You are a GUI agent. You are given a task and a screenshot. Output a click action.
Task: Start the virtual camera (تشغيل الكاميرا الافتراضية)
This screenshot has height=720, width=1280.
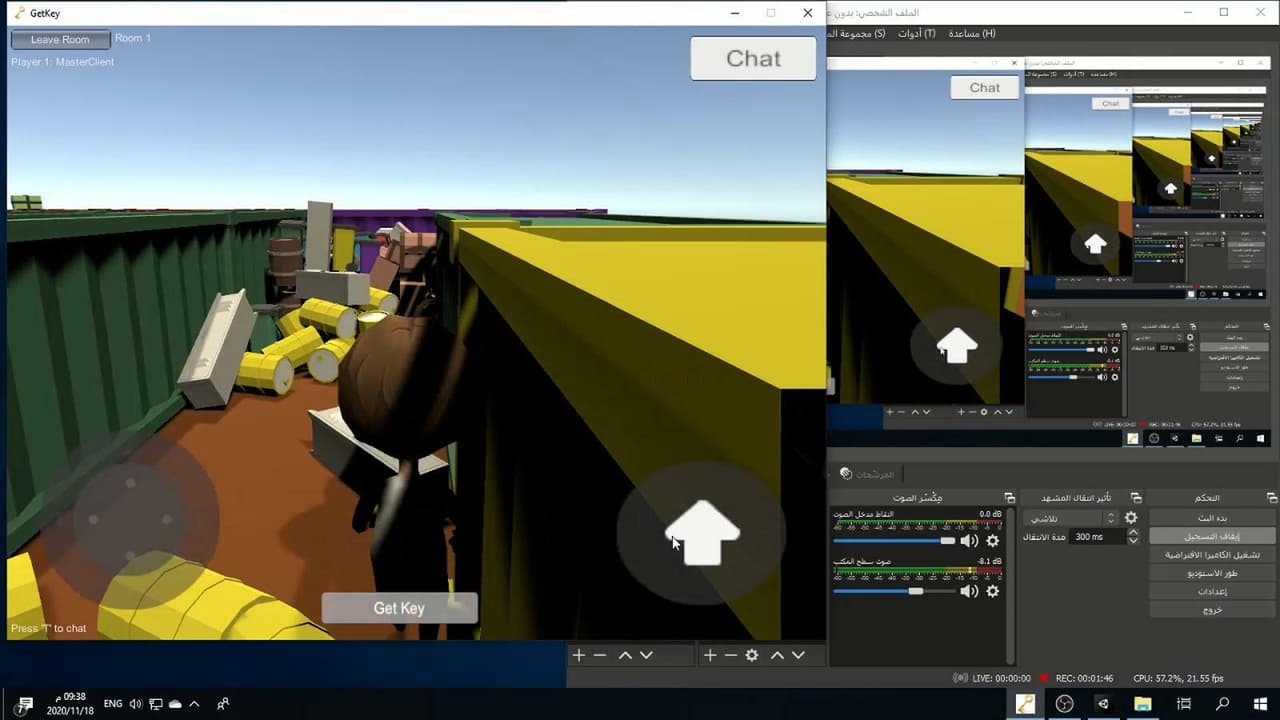tap(1213, 554)
